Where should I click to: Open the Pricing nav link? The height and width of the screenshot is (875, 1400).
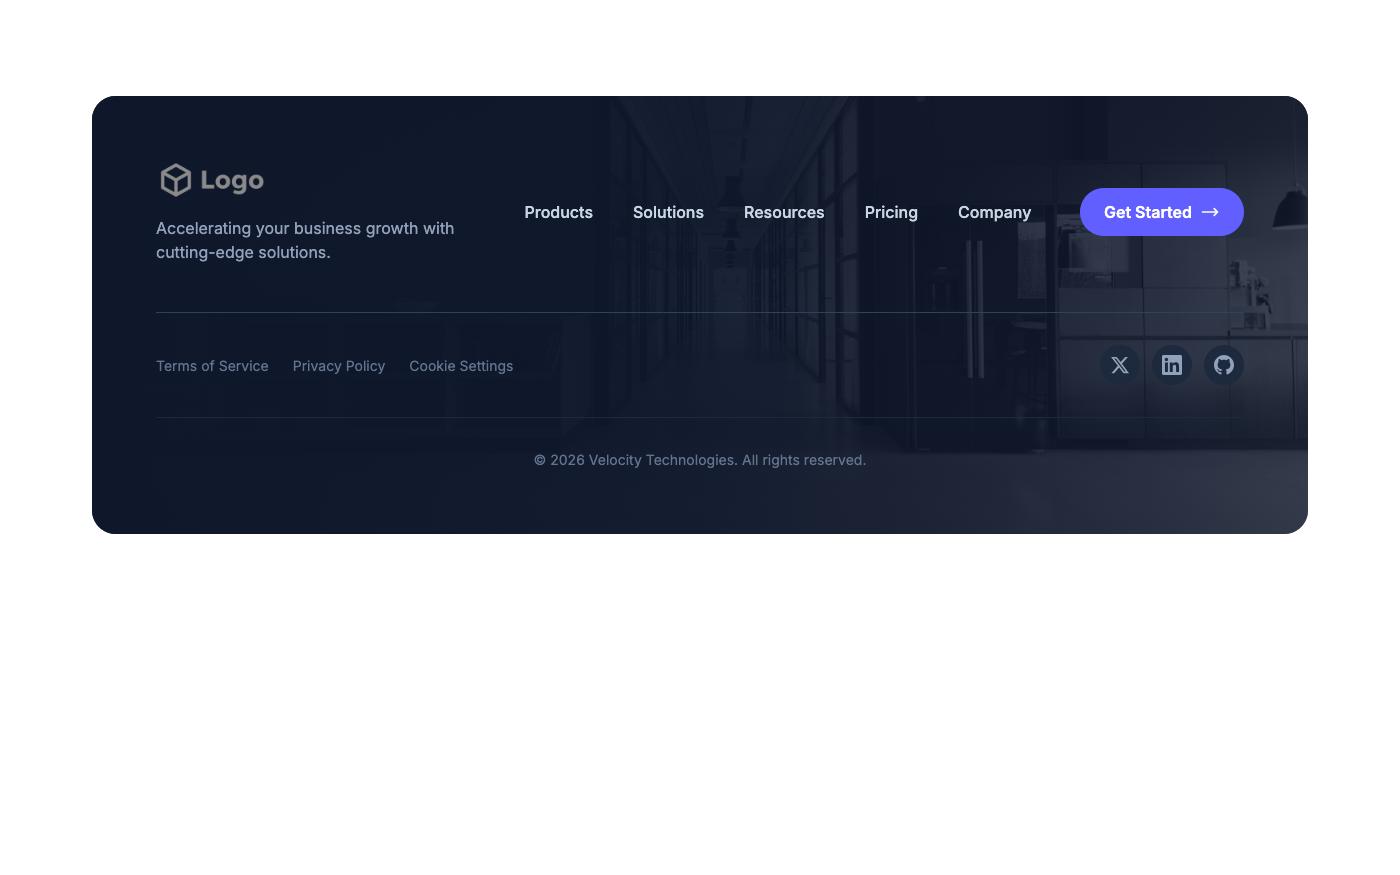(x=891, y=212)
